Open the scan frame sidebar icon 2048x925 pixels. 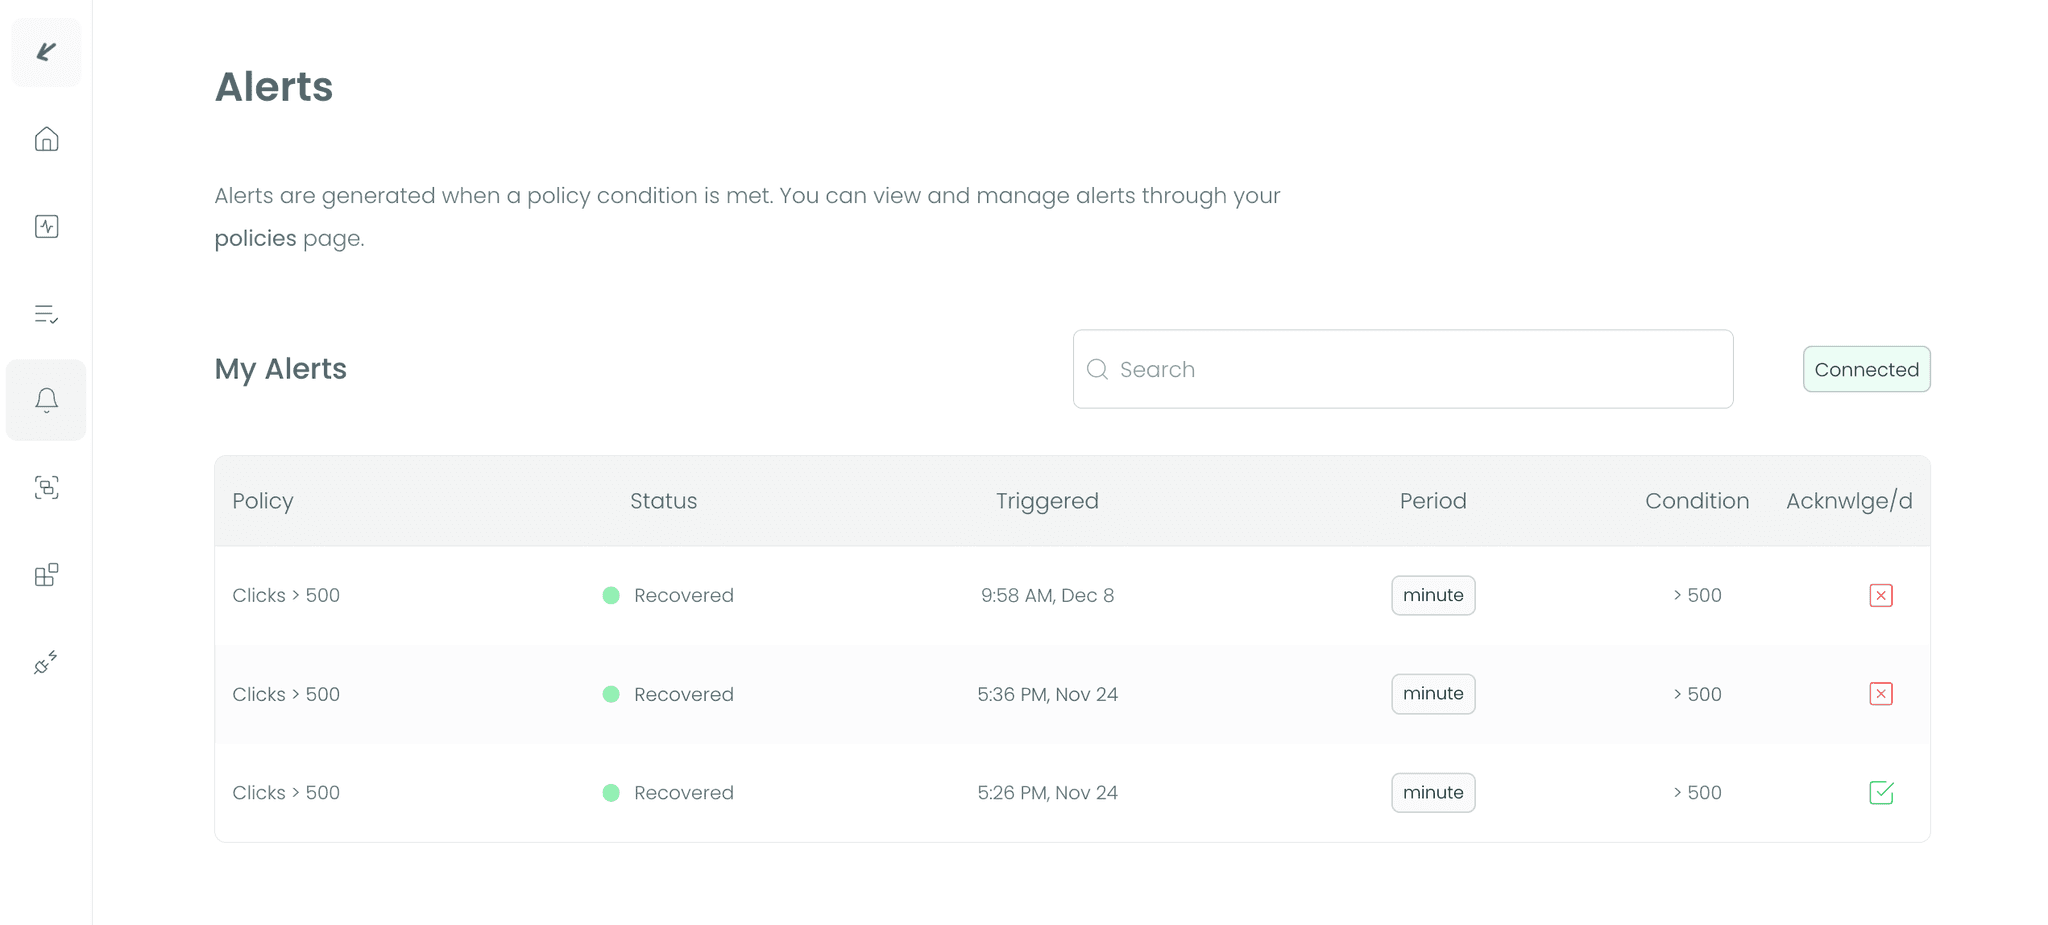(46, 487)
